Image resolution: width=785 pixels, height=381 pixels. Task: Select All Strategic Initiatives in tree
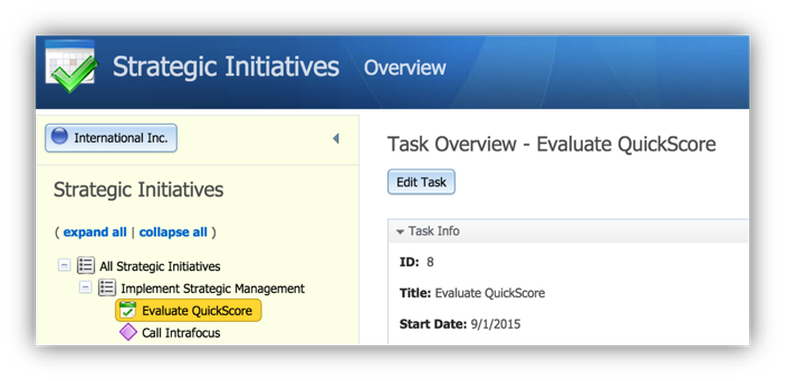[x=160, y=266]
